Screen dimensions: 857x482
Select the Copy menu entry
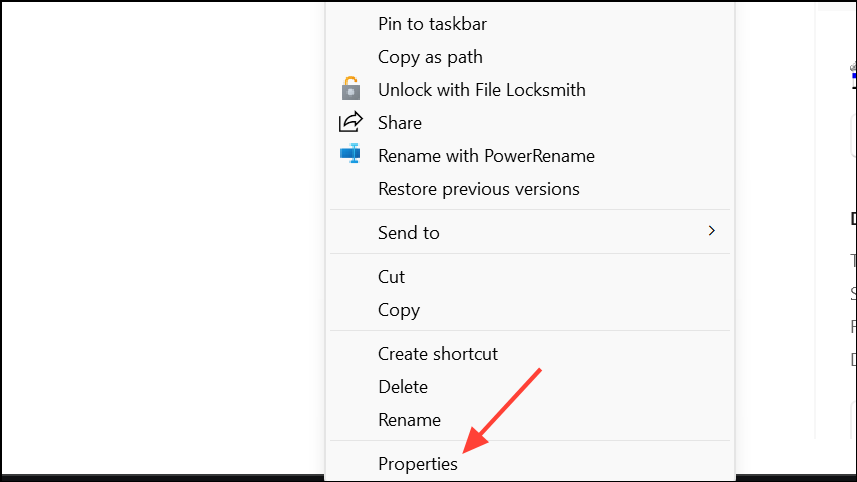pos(398,309)
